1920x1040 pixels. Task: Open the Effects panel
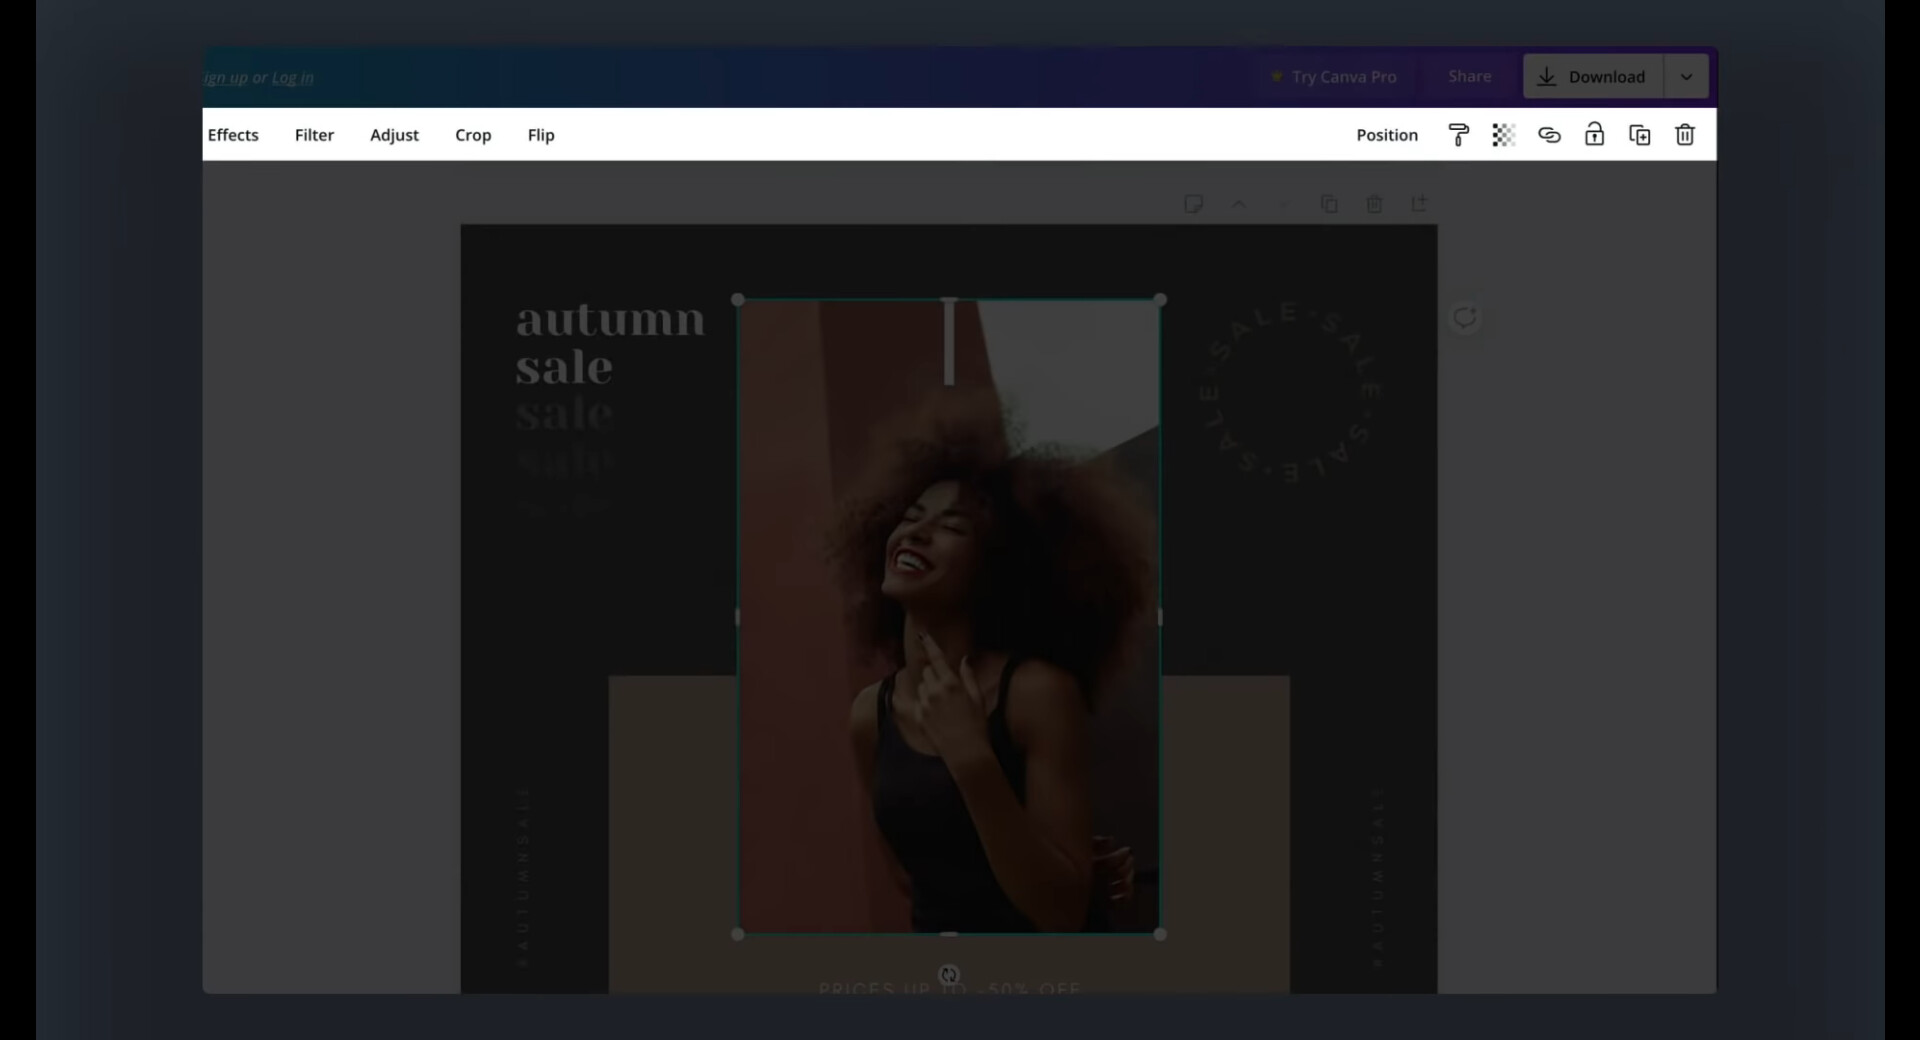tap(233, 135)
